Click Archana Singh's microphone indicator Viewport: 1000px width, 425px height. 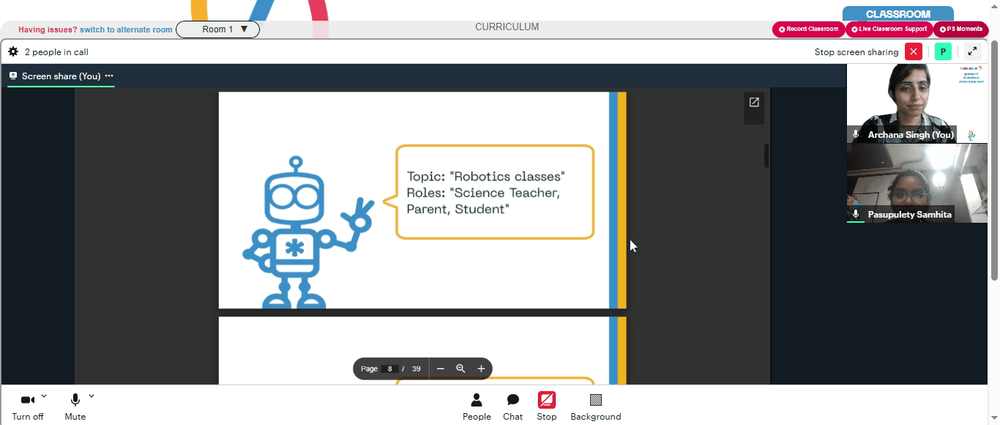856,135
